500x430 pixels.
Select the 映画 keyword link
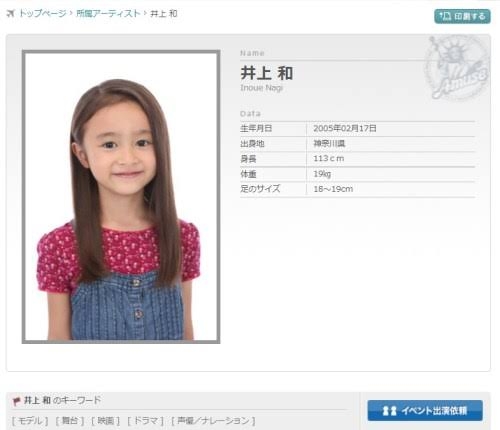105,421
